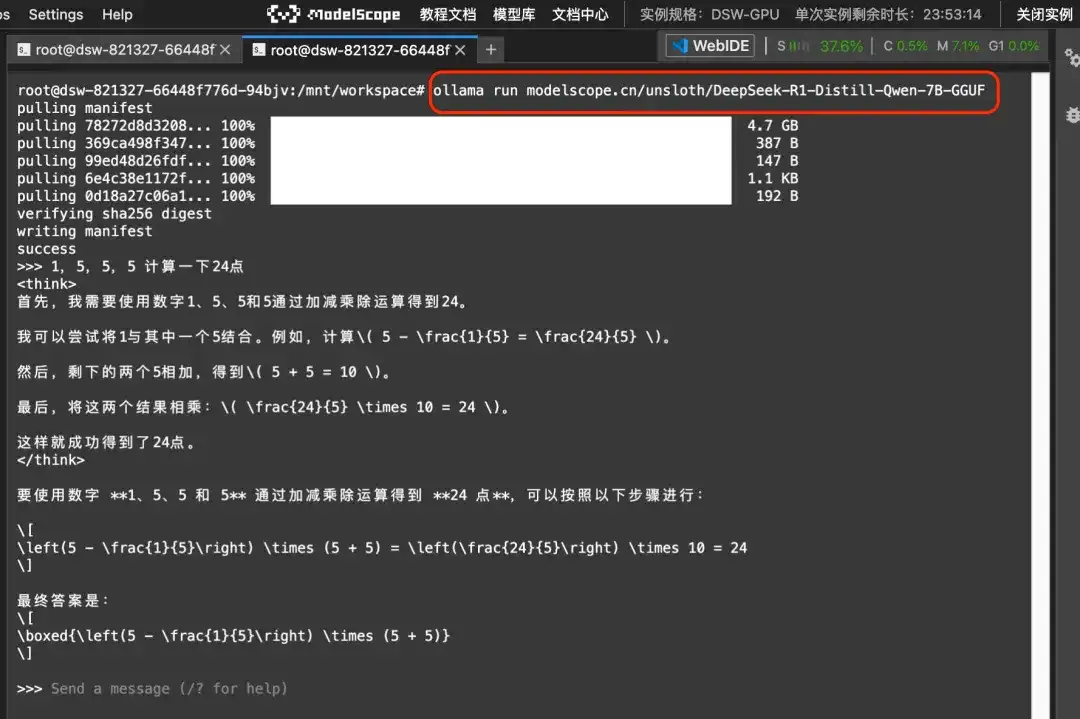The image size is (1080, 719).
Task: Close the second terminal tab
Action: click(460, 50)
